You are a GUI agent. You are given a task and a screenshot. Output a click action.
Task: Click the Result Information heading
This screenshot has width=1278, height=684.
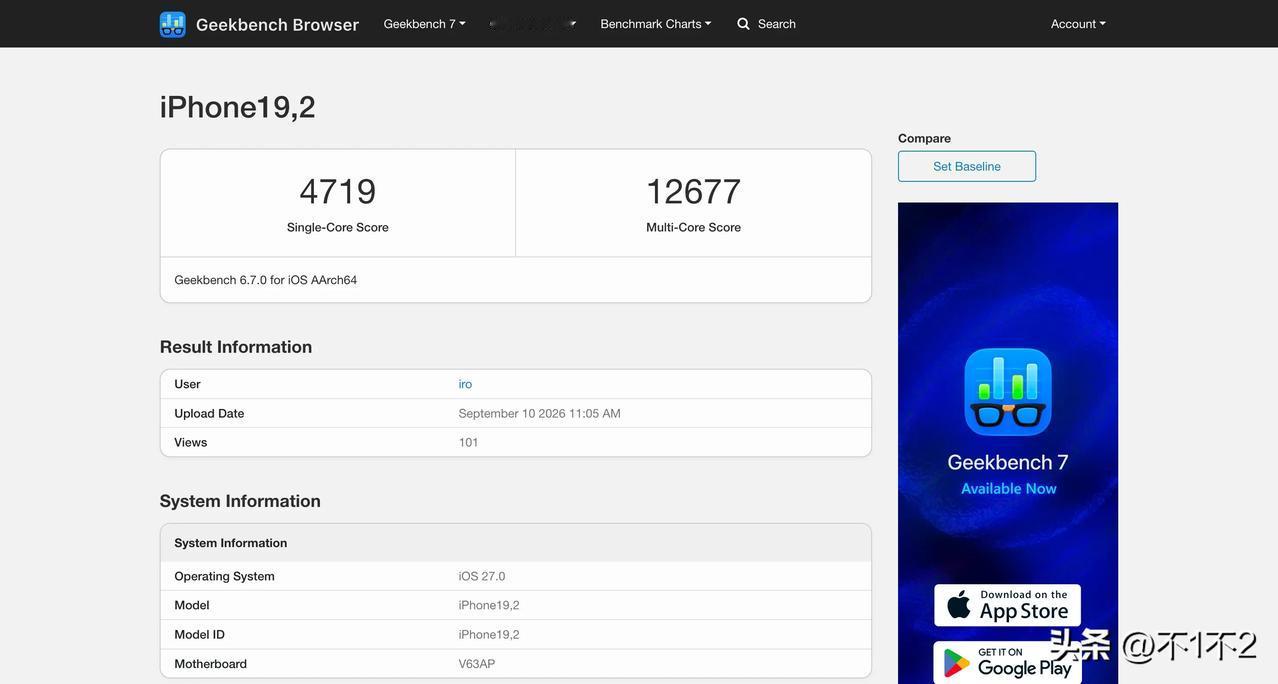pos(236,347)
